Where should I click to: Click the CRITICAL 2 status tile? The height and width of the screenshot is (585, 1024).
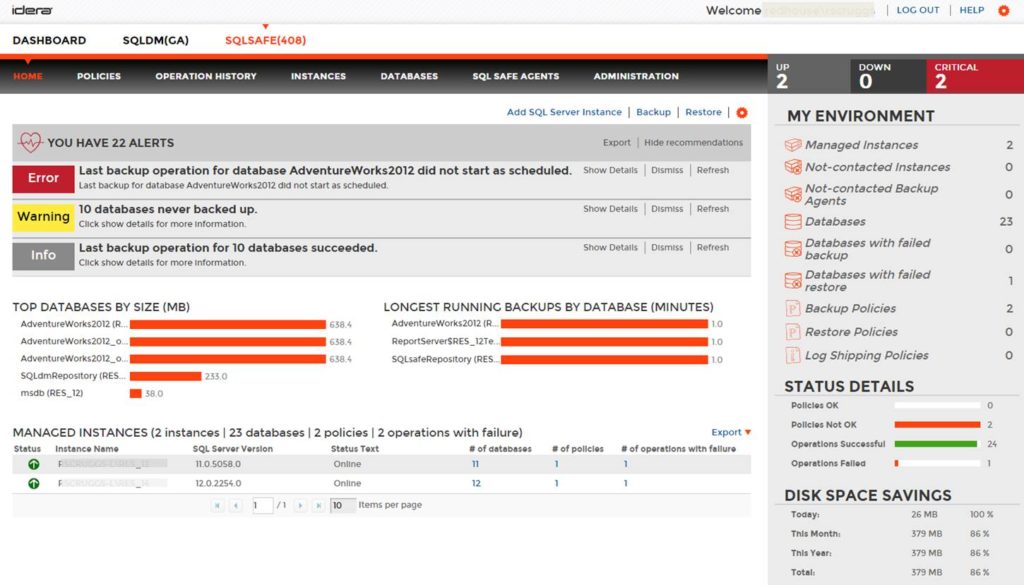pyautogui.click(x=975, y=76)
